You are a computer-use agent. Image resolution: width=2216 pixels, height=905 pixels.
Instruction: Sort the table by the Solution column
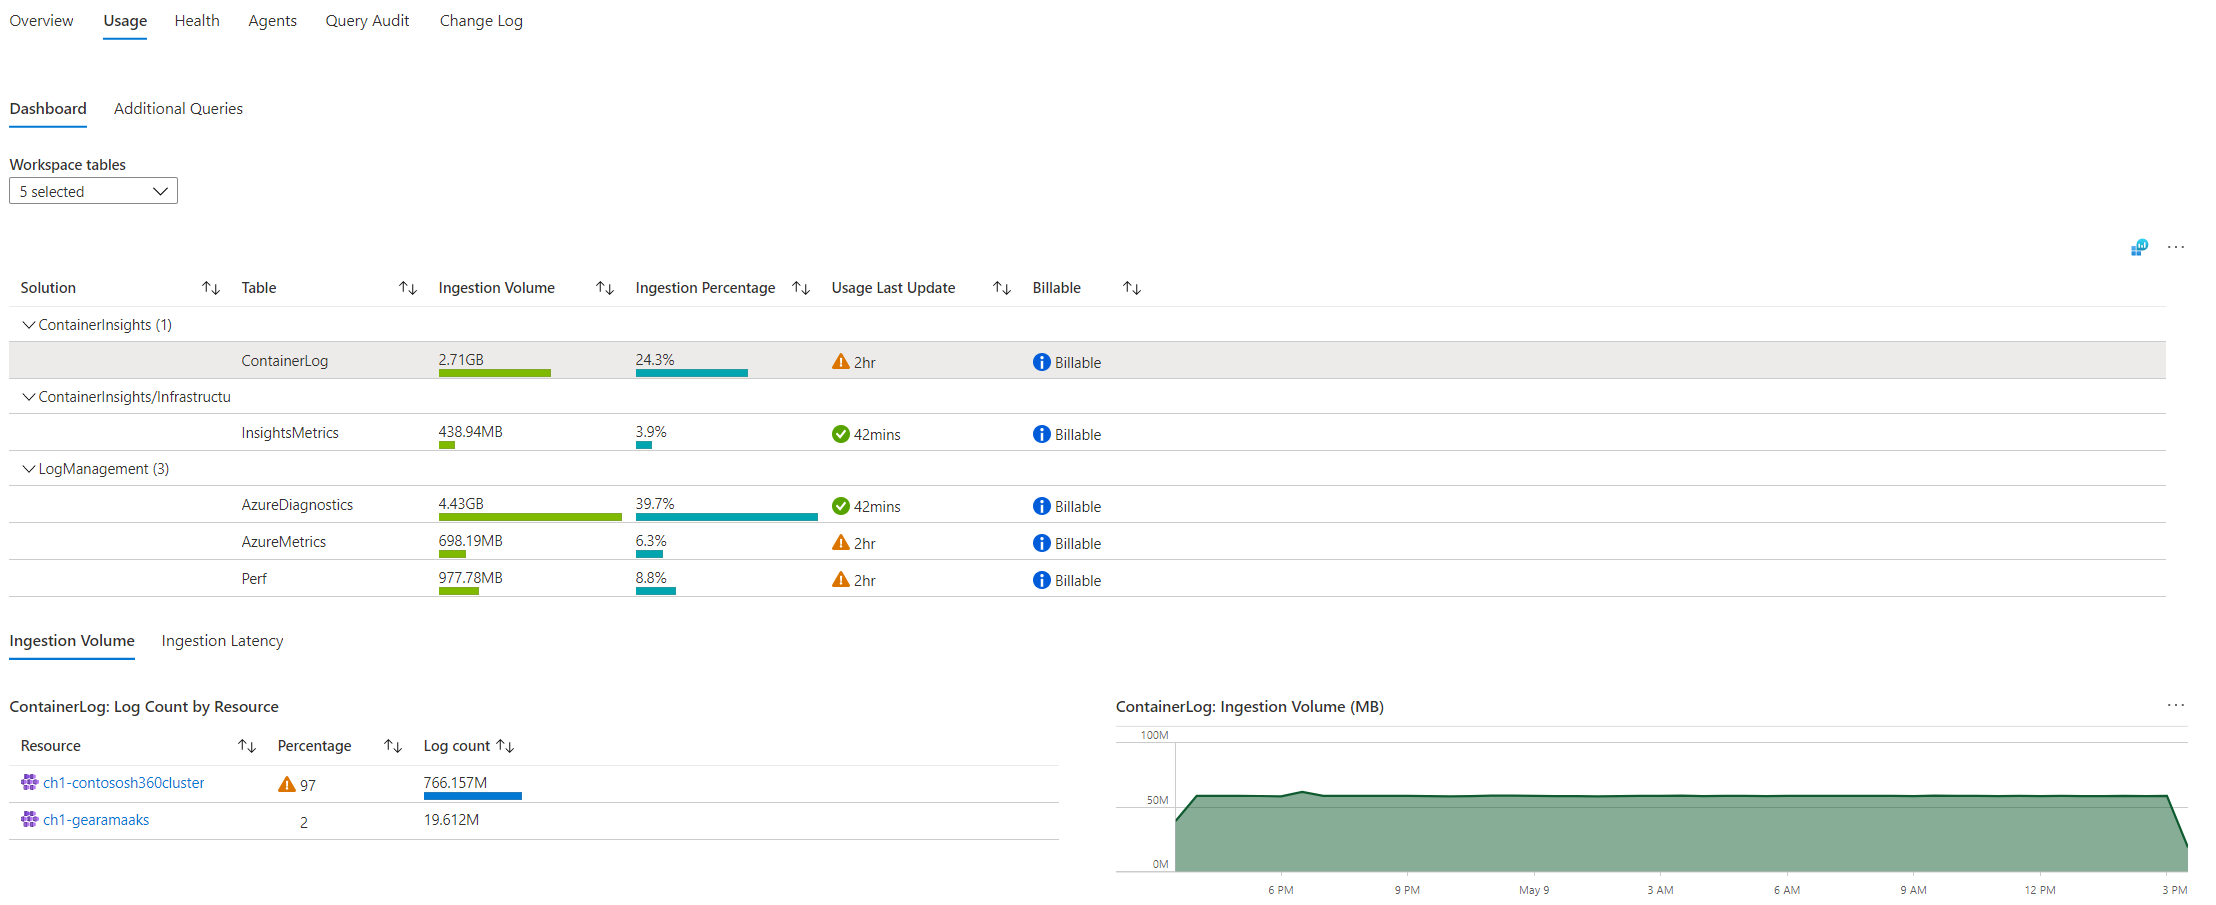tap(210, 288)
